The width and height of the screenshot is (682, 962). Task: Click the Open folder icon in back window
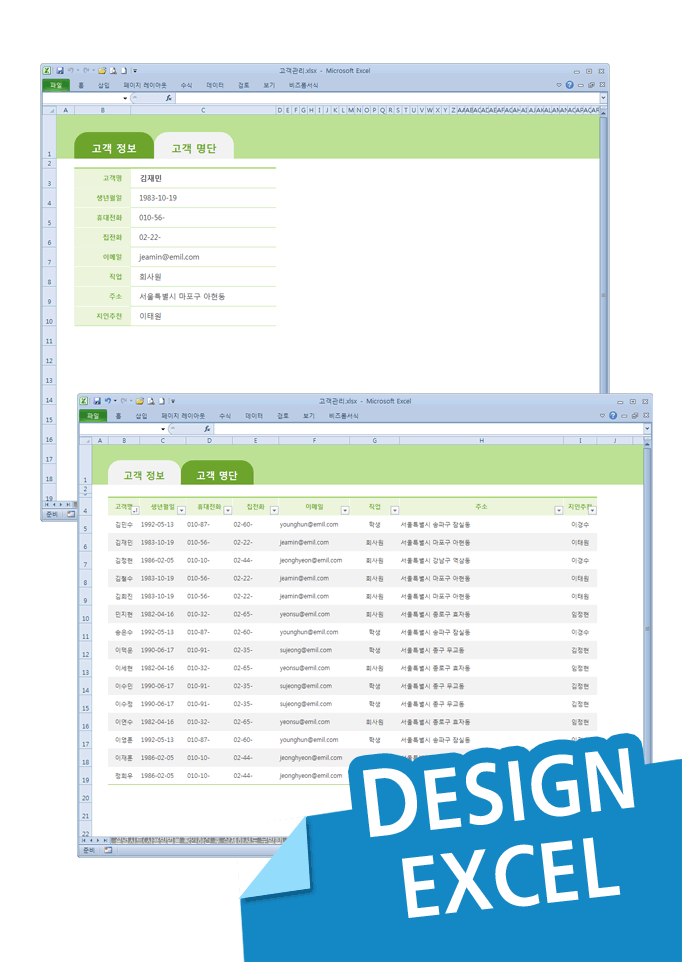[102, 71]
